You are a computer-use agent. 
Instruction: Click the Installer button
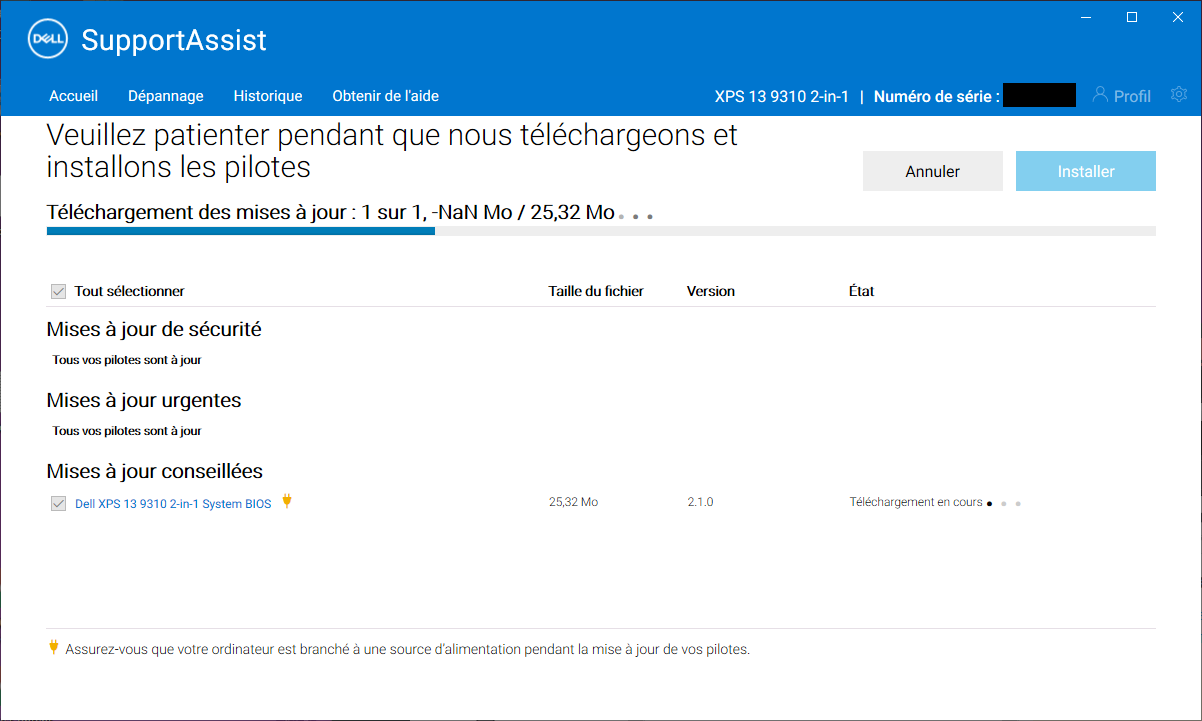(1085, 171)
